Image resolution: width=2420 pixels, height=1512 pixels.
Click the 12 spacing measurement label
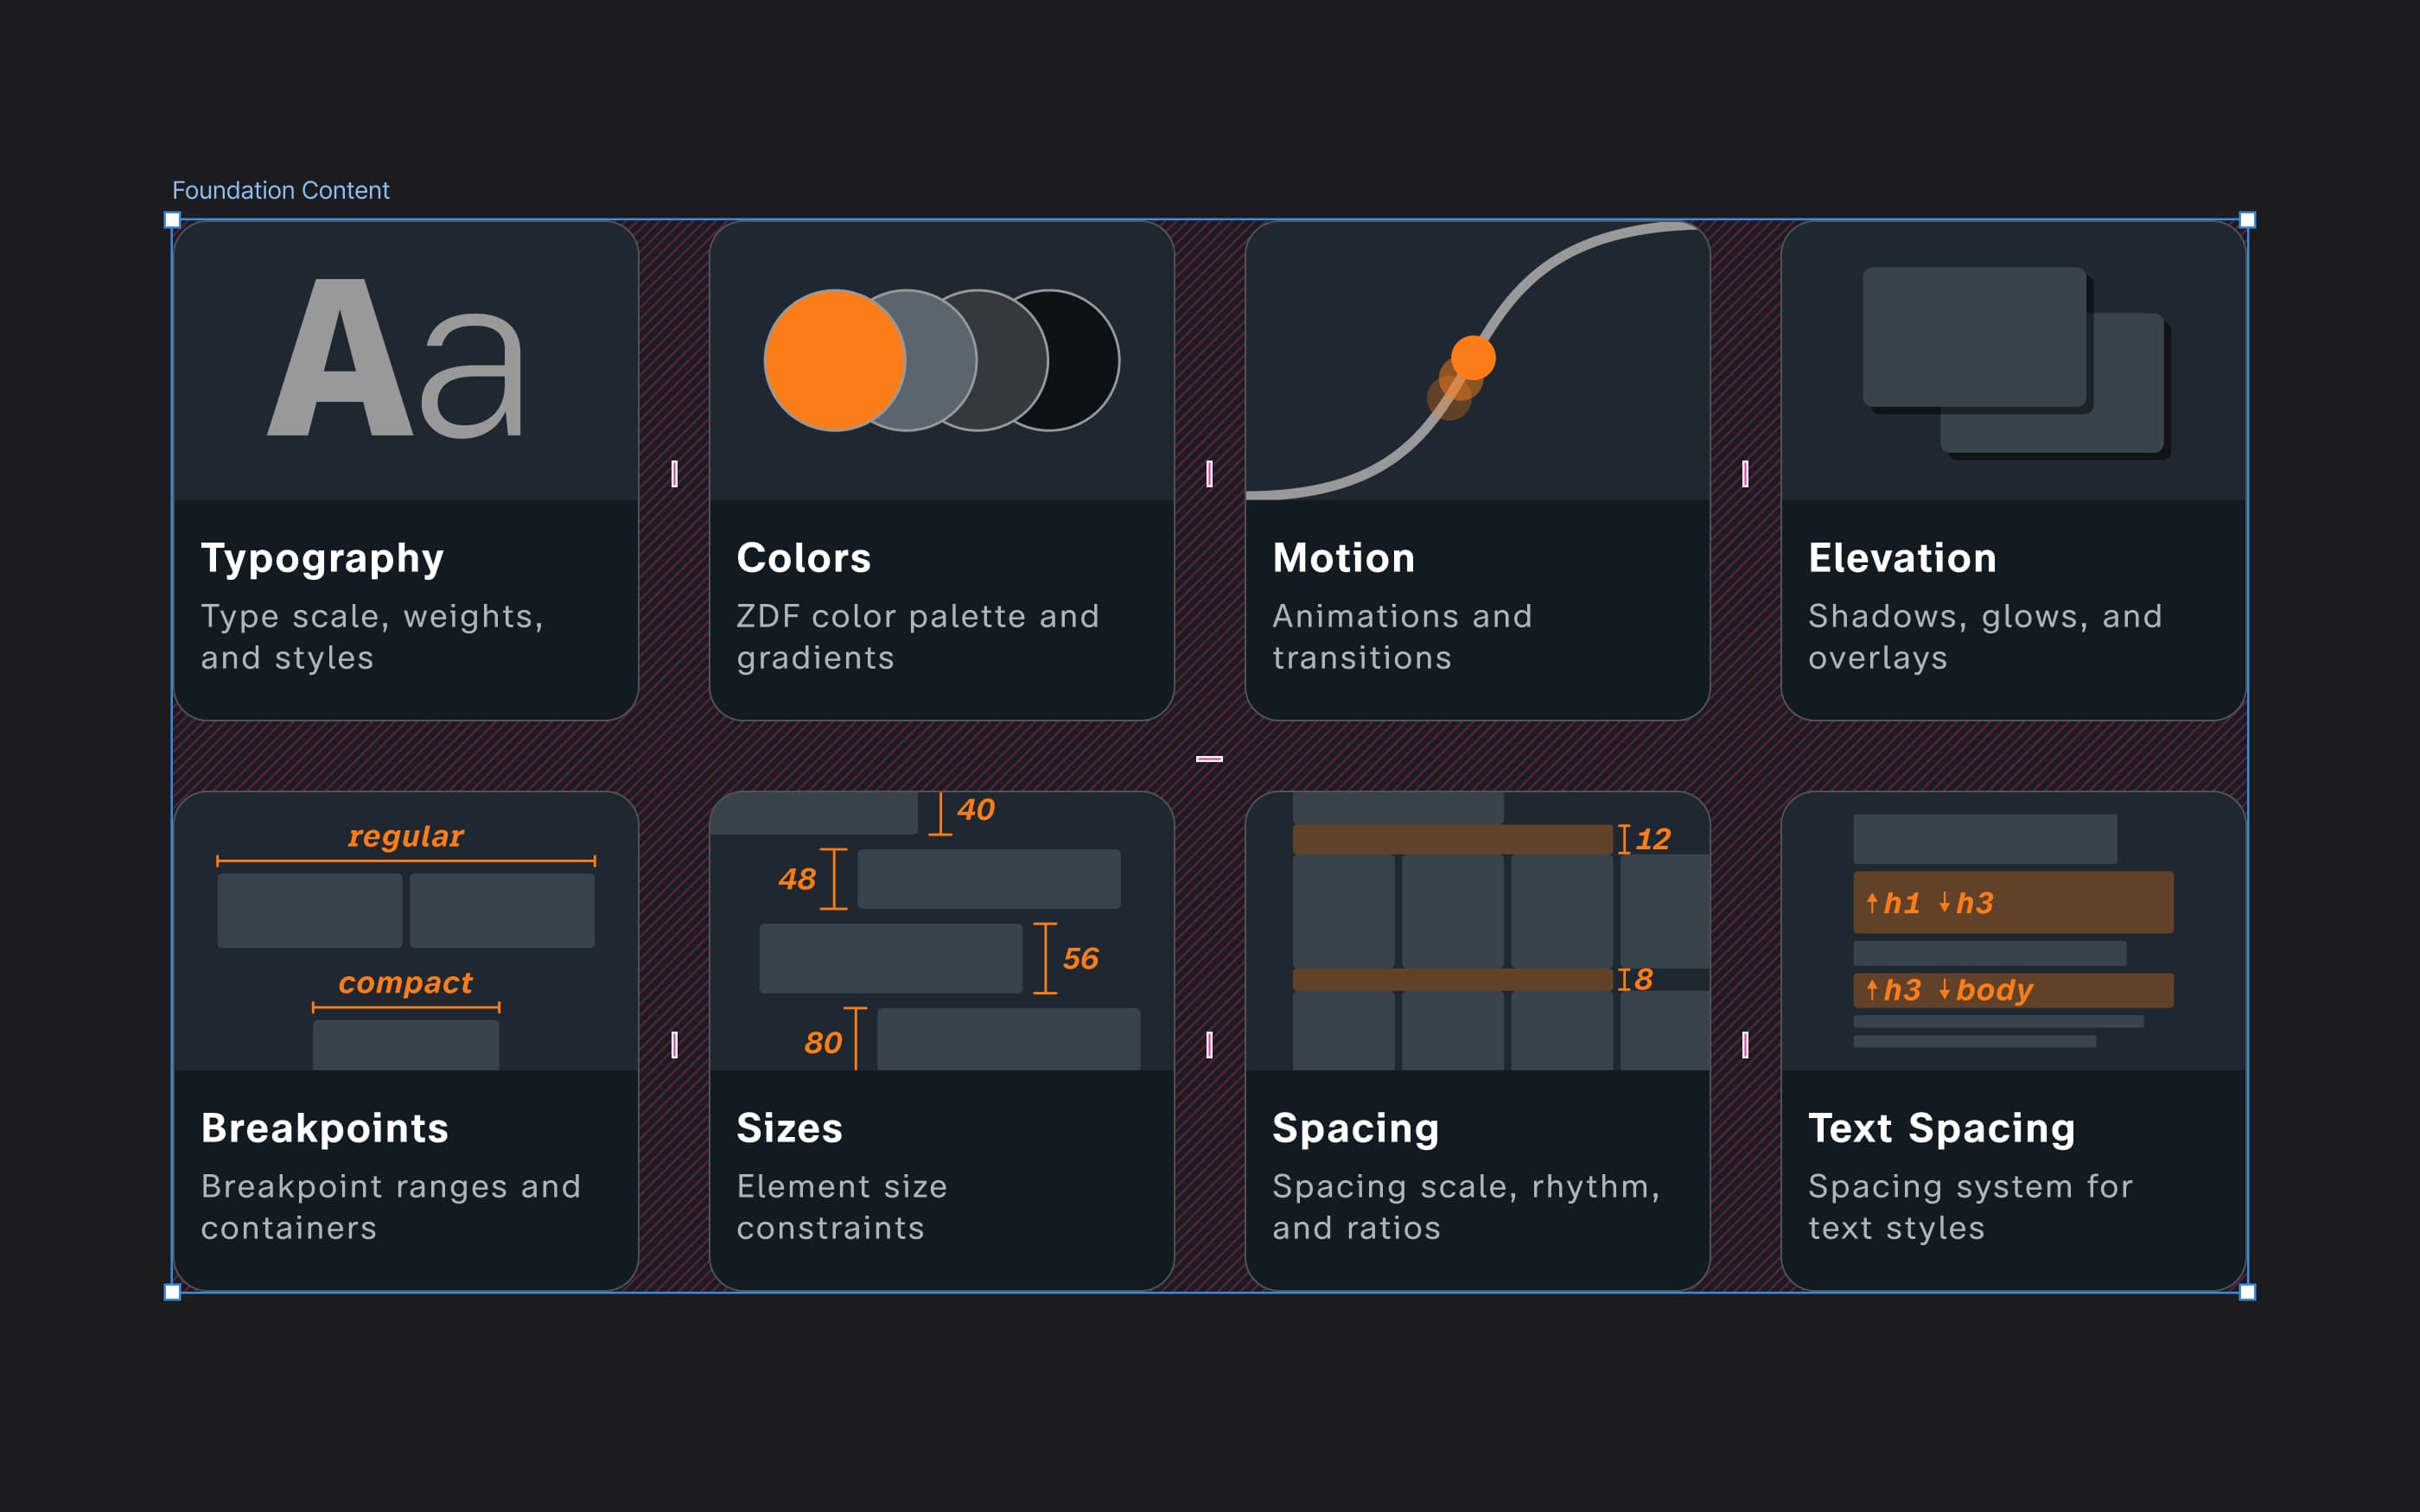coord(1652,839)
